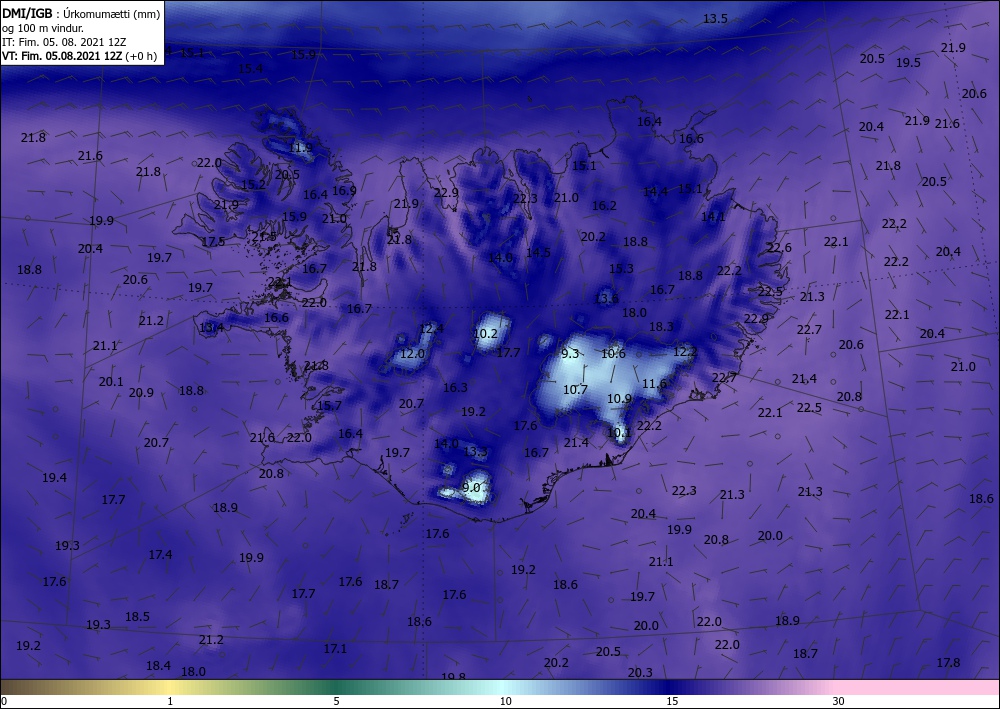Click the 'DMI/IGB : Úrkomumætti (mm)' title text

pos(80,12)
